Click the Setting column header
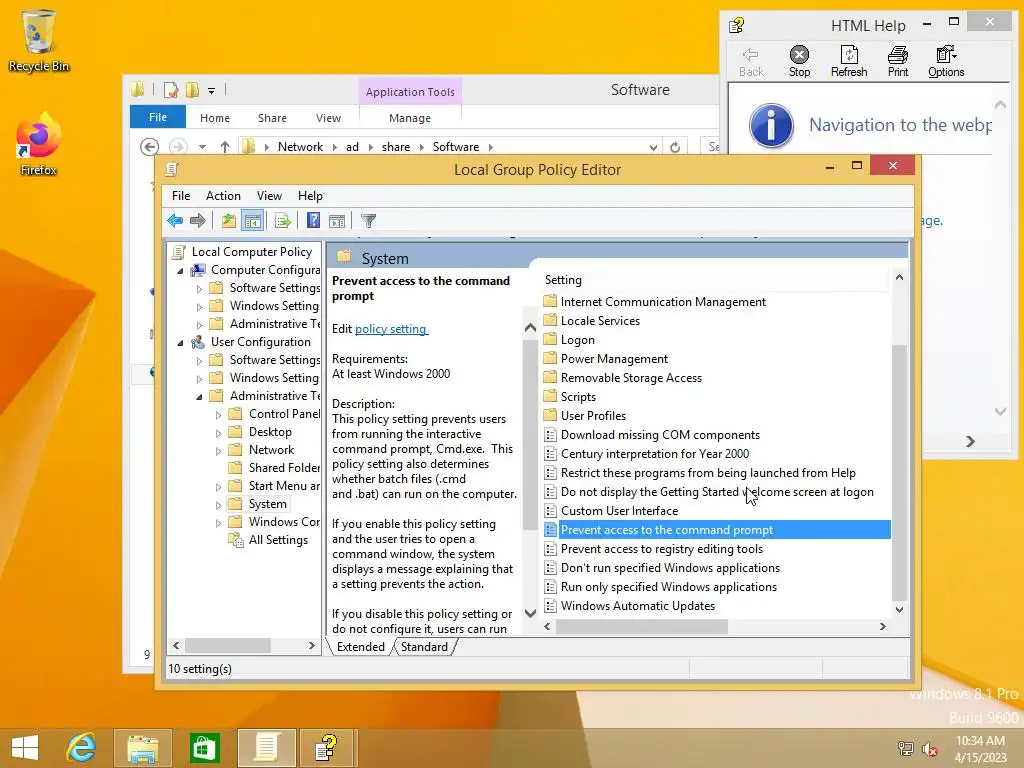This screenshot has width=1024, height=768. (716, 280)
